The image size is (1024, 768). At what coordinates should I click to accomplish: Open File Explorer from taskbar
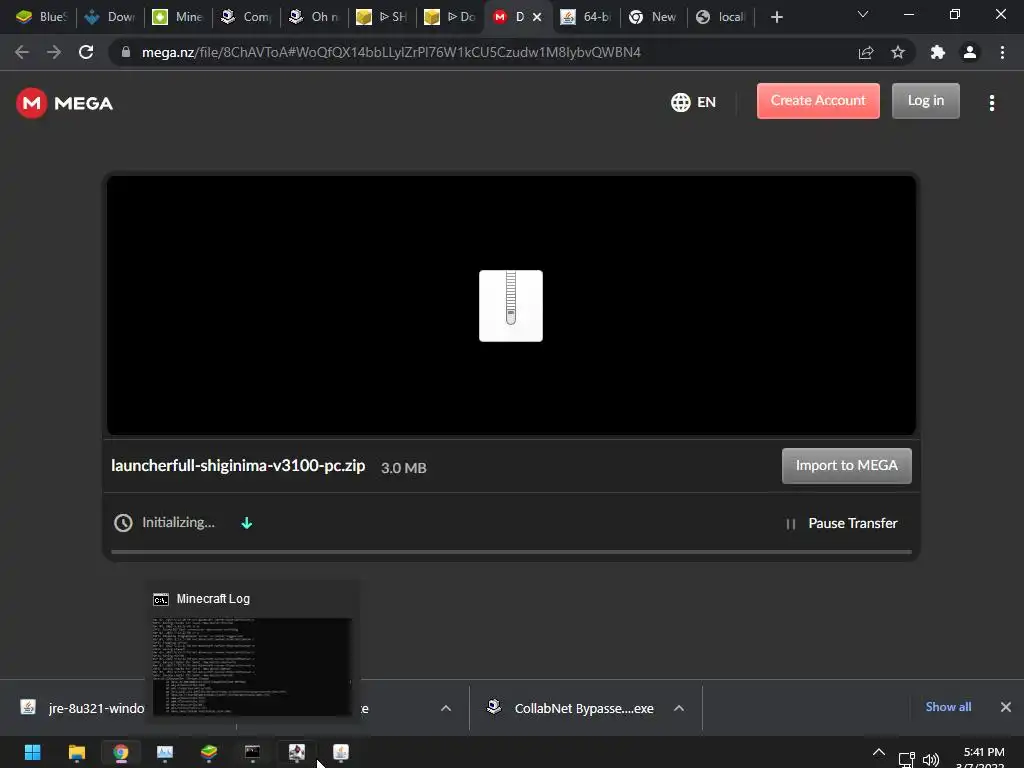pyautogui.click(x=76, y=752)
